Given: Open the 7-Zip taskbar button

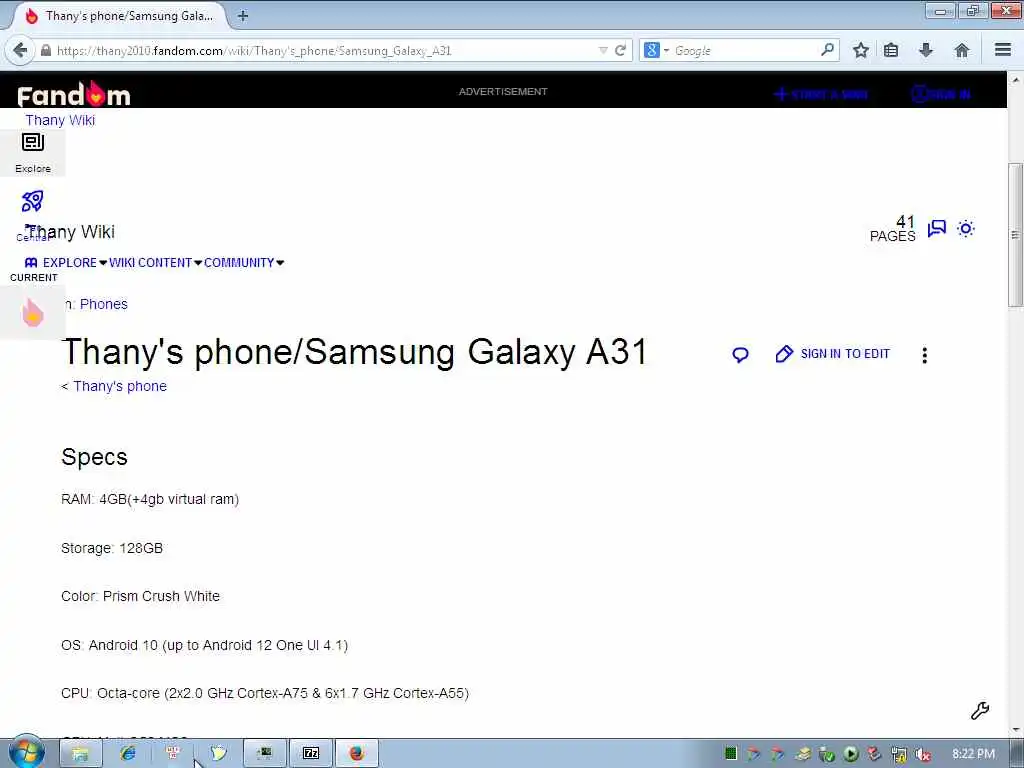Looking at the screenshot, I should coord(311,754).
